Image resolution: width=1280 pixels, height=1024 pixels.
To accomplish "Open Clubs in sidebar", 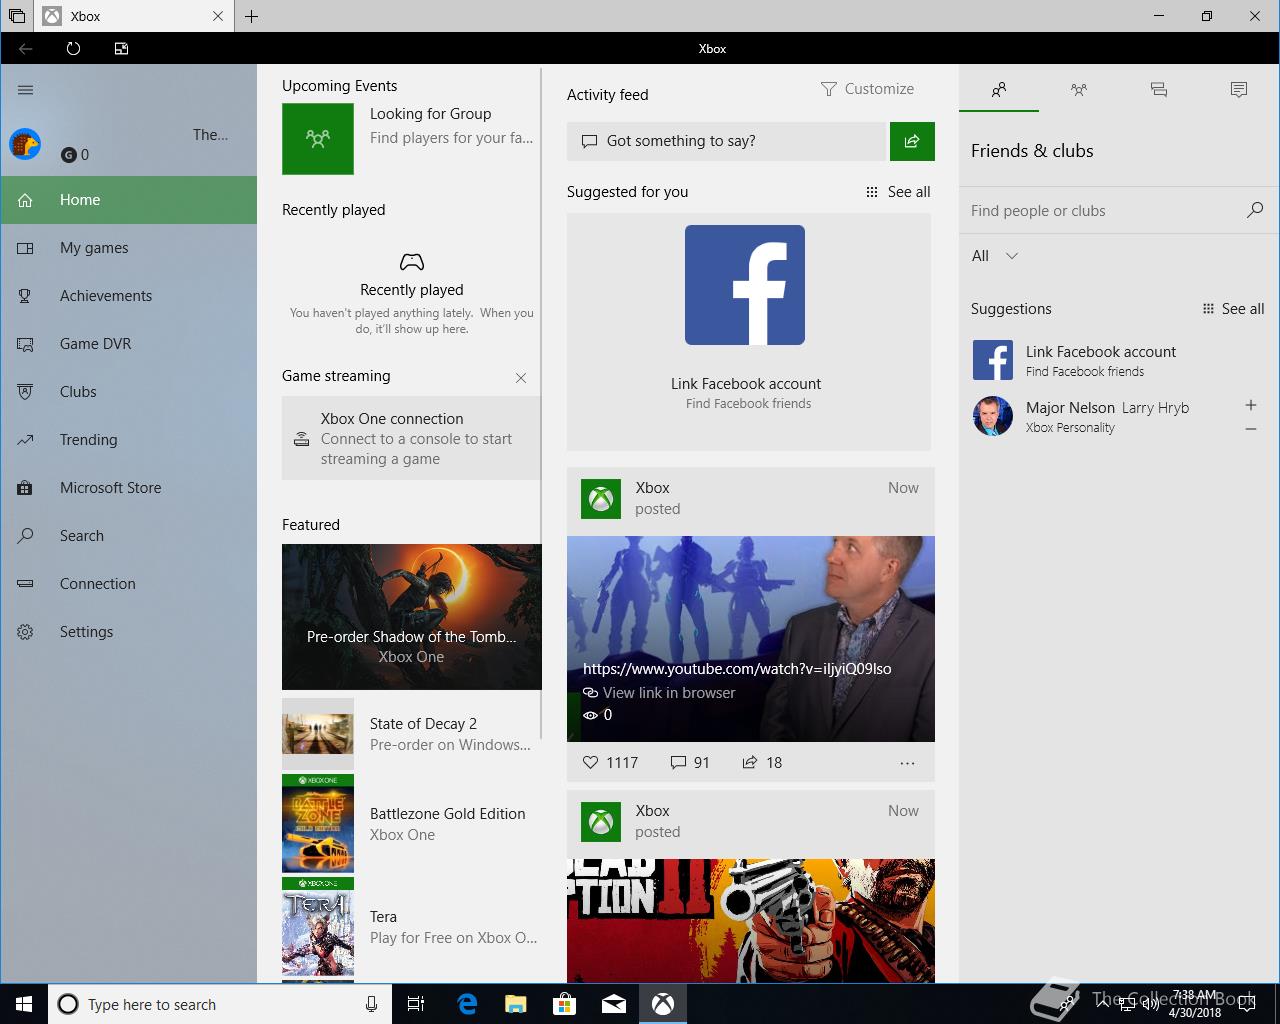I will pos(128,392).
